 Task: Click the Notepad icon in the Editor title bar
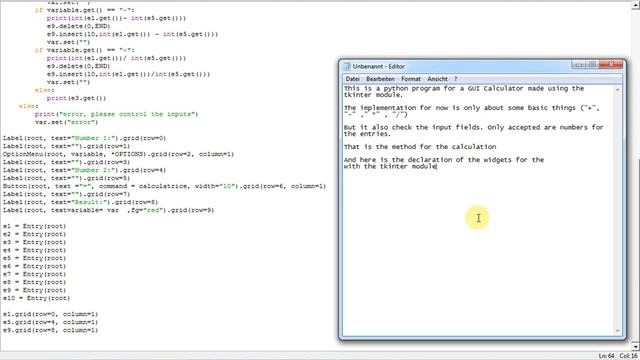click(x=347, y=67)
